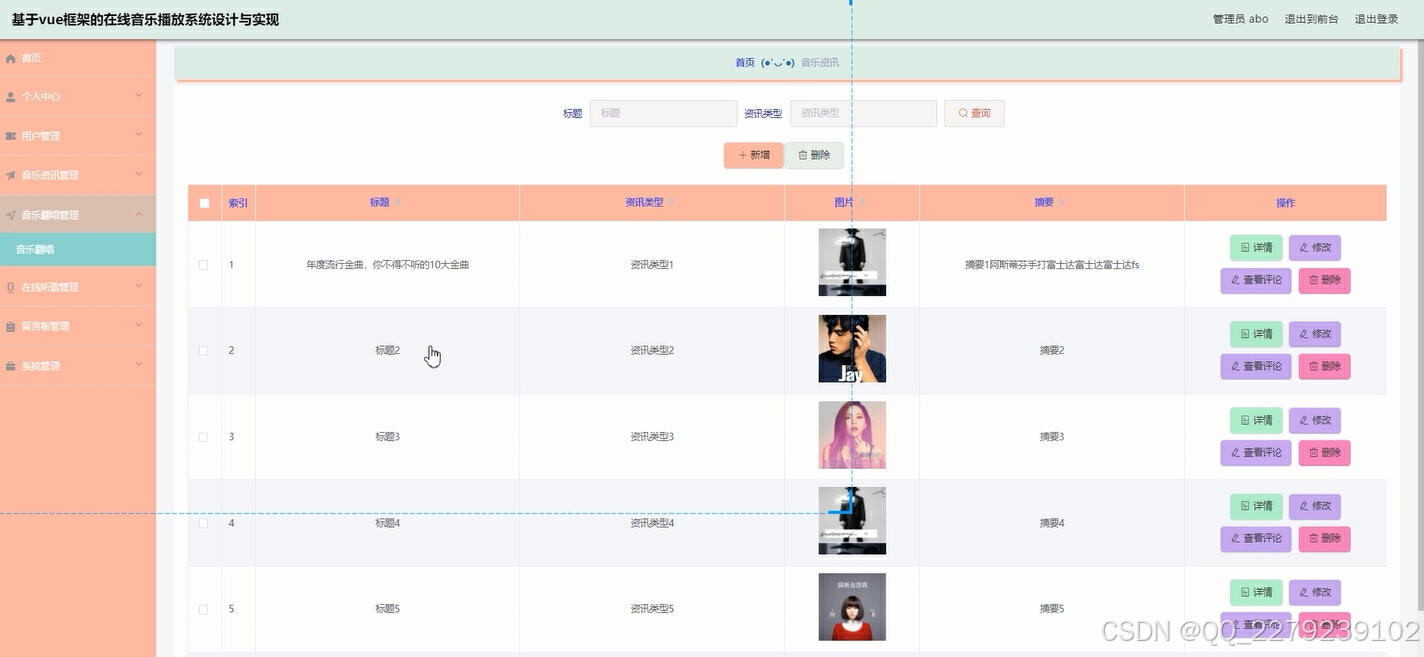This screenshot has width=1424, height=657.
Task: Select the 音乐翻唱 submenu item
Action: click(x=78, y=250)
